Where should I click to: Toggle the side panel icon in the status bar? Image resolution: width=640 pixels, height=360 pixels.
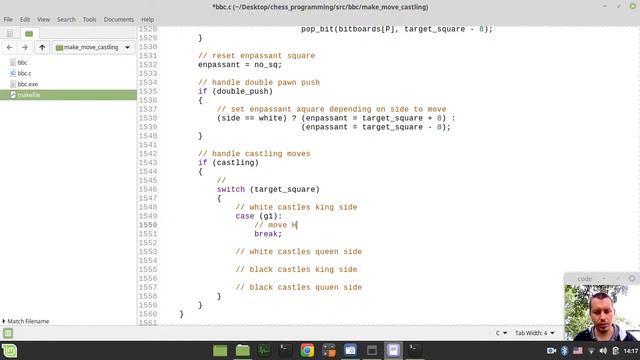click(x=8, y=333)
